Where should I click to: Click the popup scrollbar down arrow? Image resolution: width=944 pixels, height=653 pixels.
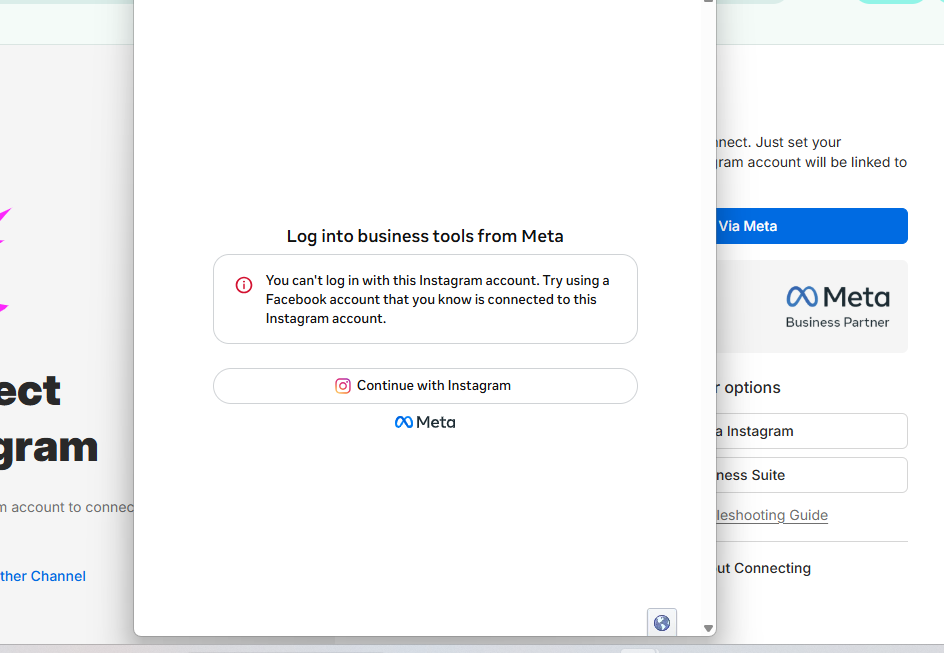tap(709, 628)
